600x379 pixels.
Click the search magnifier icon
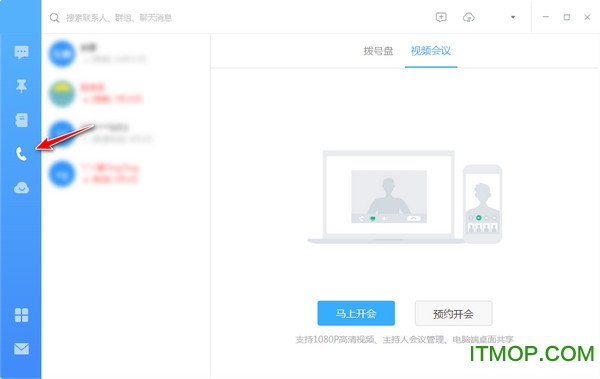pyautogui.click(x=55, y=18)
